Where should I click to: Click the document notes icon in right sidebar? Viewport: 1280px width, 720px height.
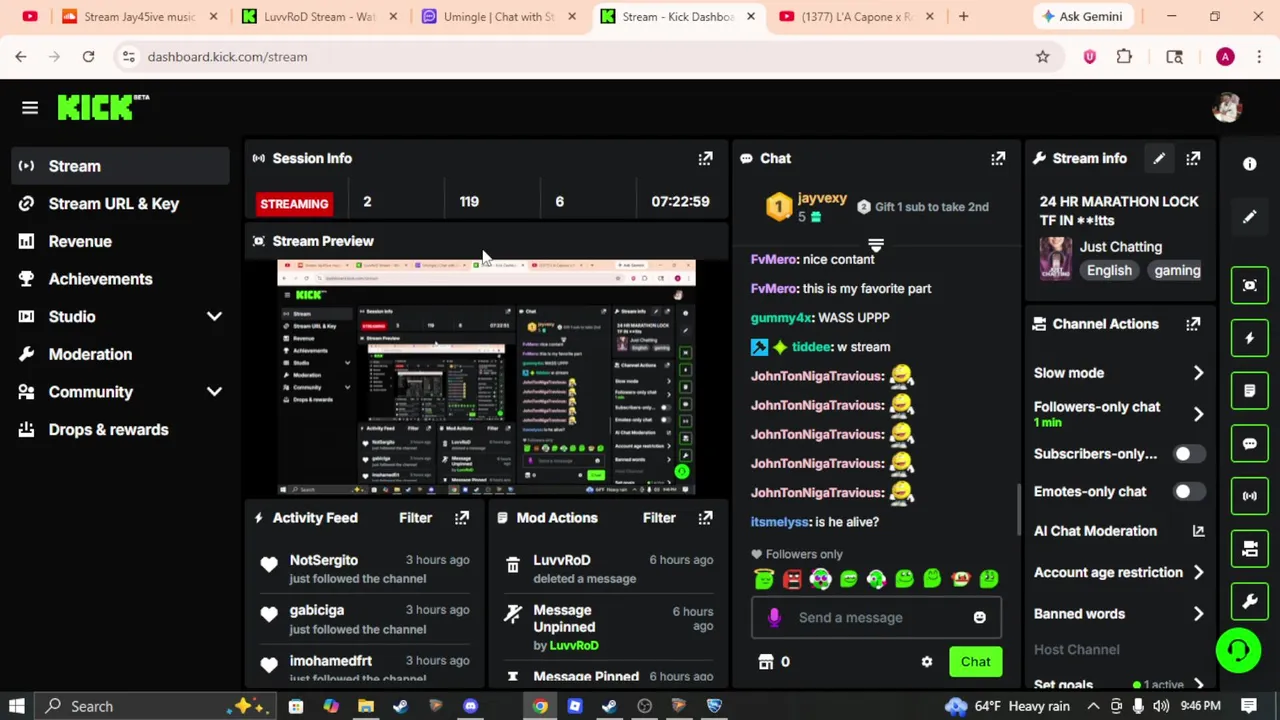[x=1250, y=391]
